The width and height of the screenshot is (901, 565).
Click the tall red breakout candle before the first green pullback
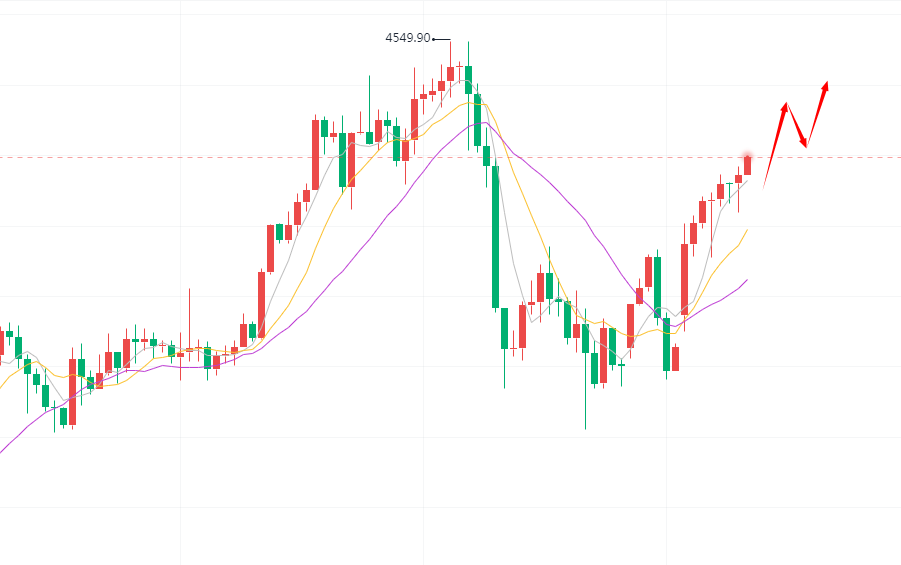pos(316,154)
